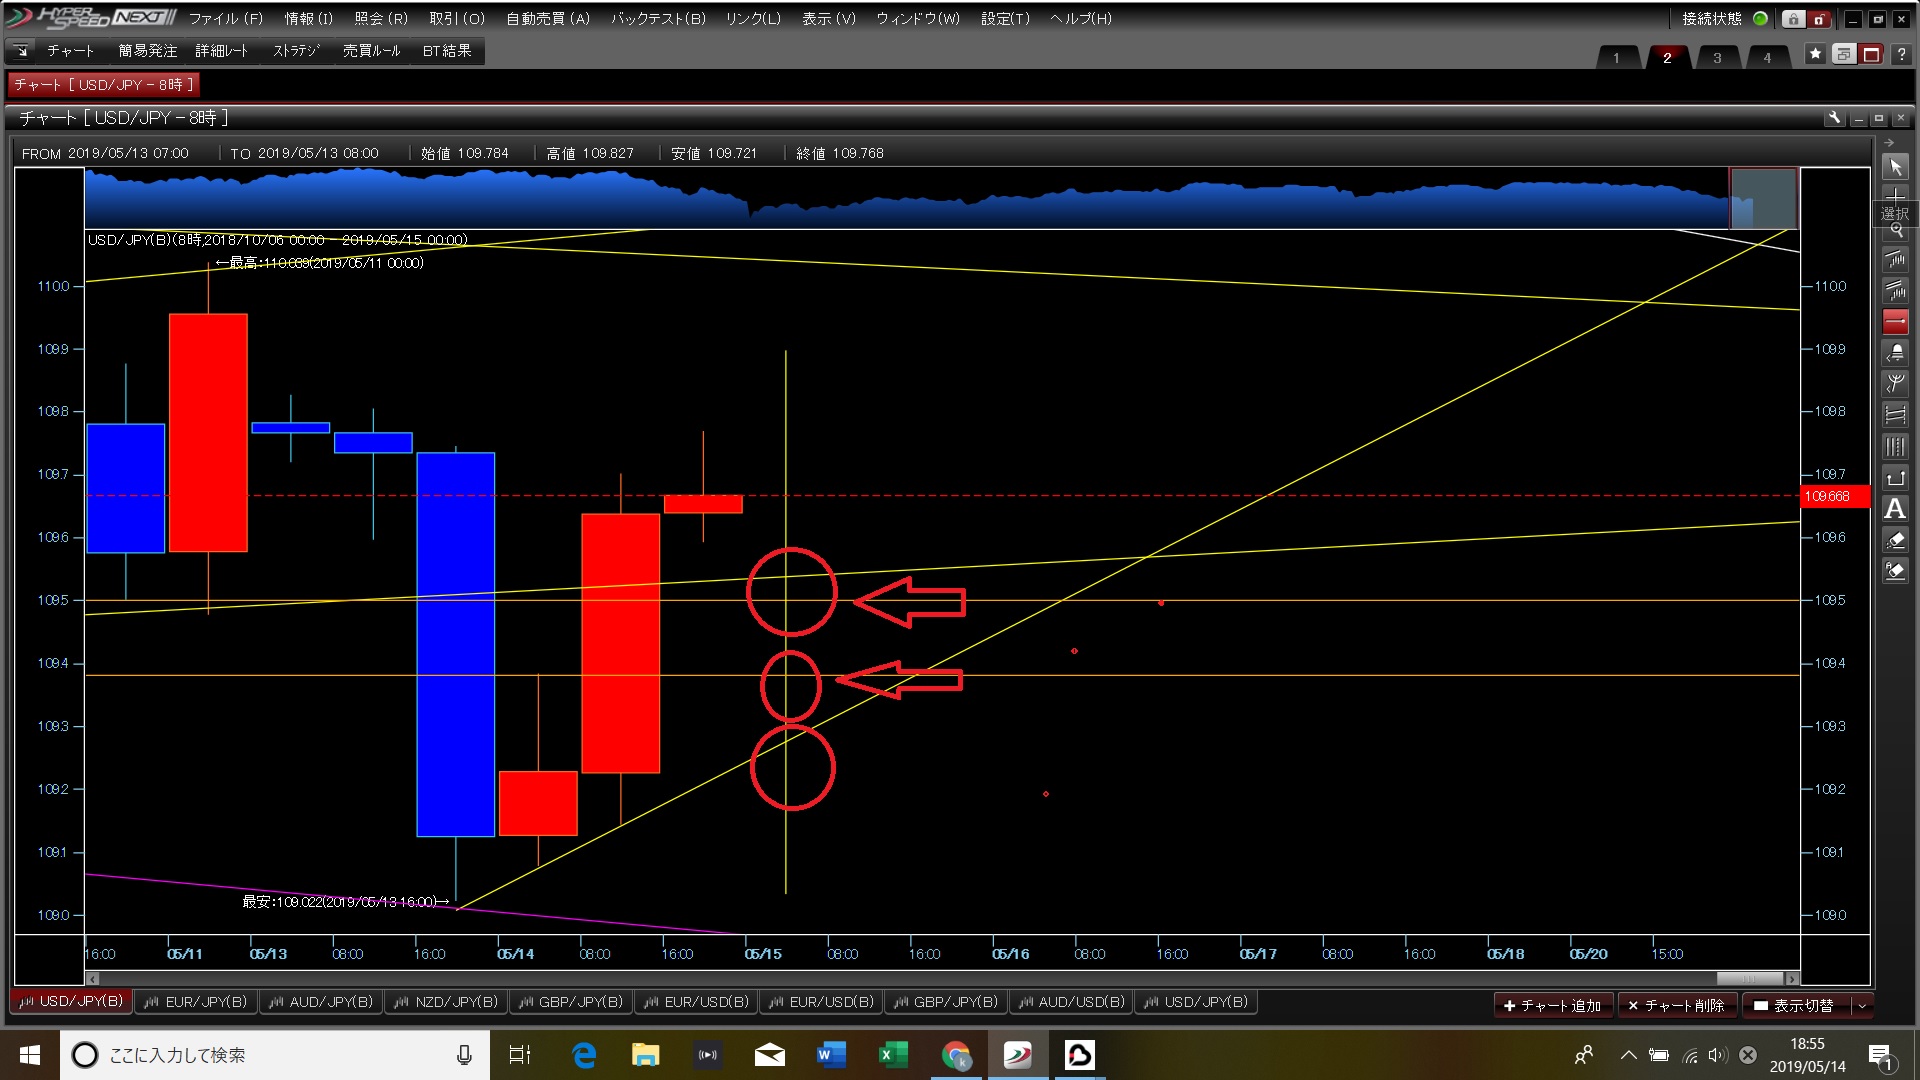This screenshot has height=1080, width=1920.
Task: Pick the eraser tool in sidebar
Action: 1895,540
